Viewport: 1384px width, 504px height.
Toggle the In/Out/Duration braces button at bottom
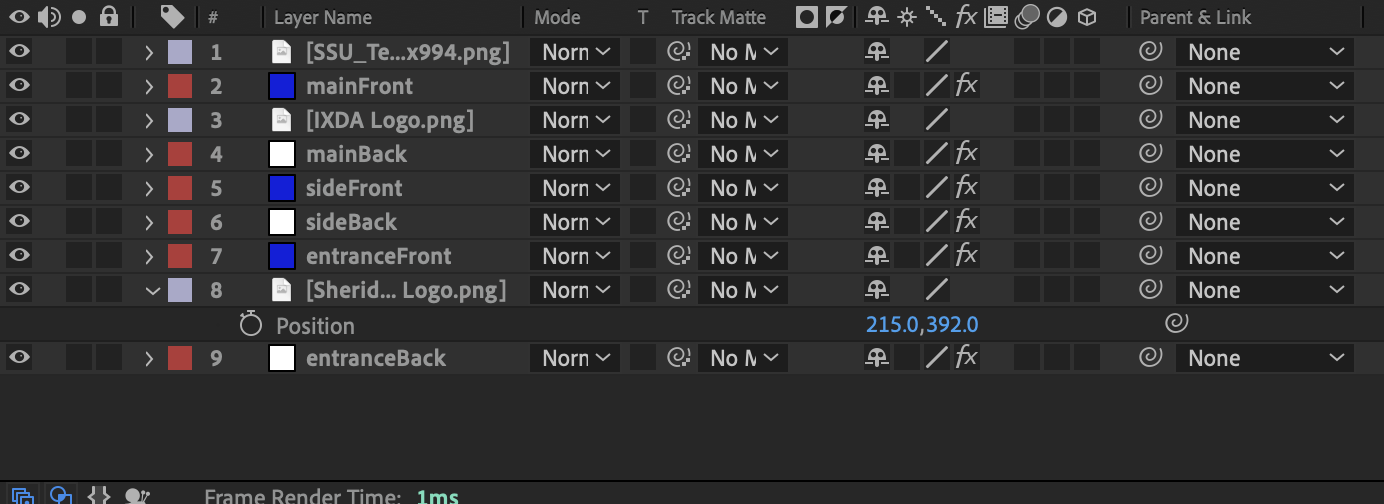pos(98,496)
